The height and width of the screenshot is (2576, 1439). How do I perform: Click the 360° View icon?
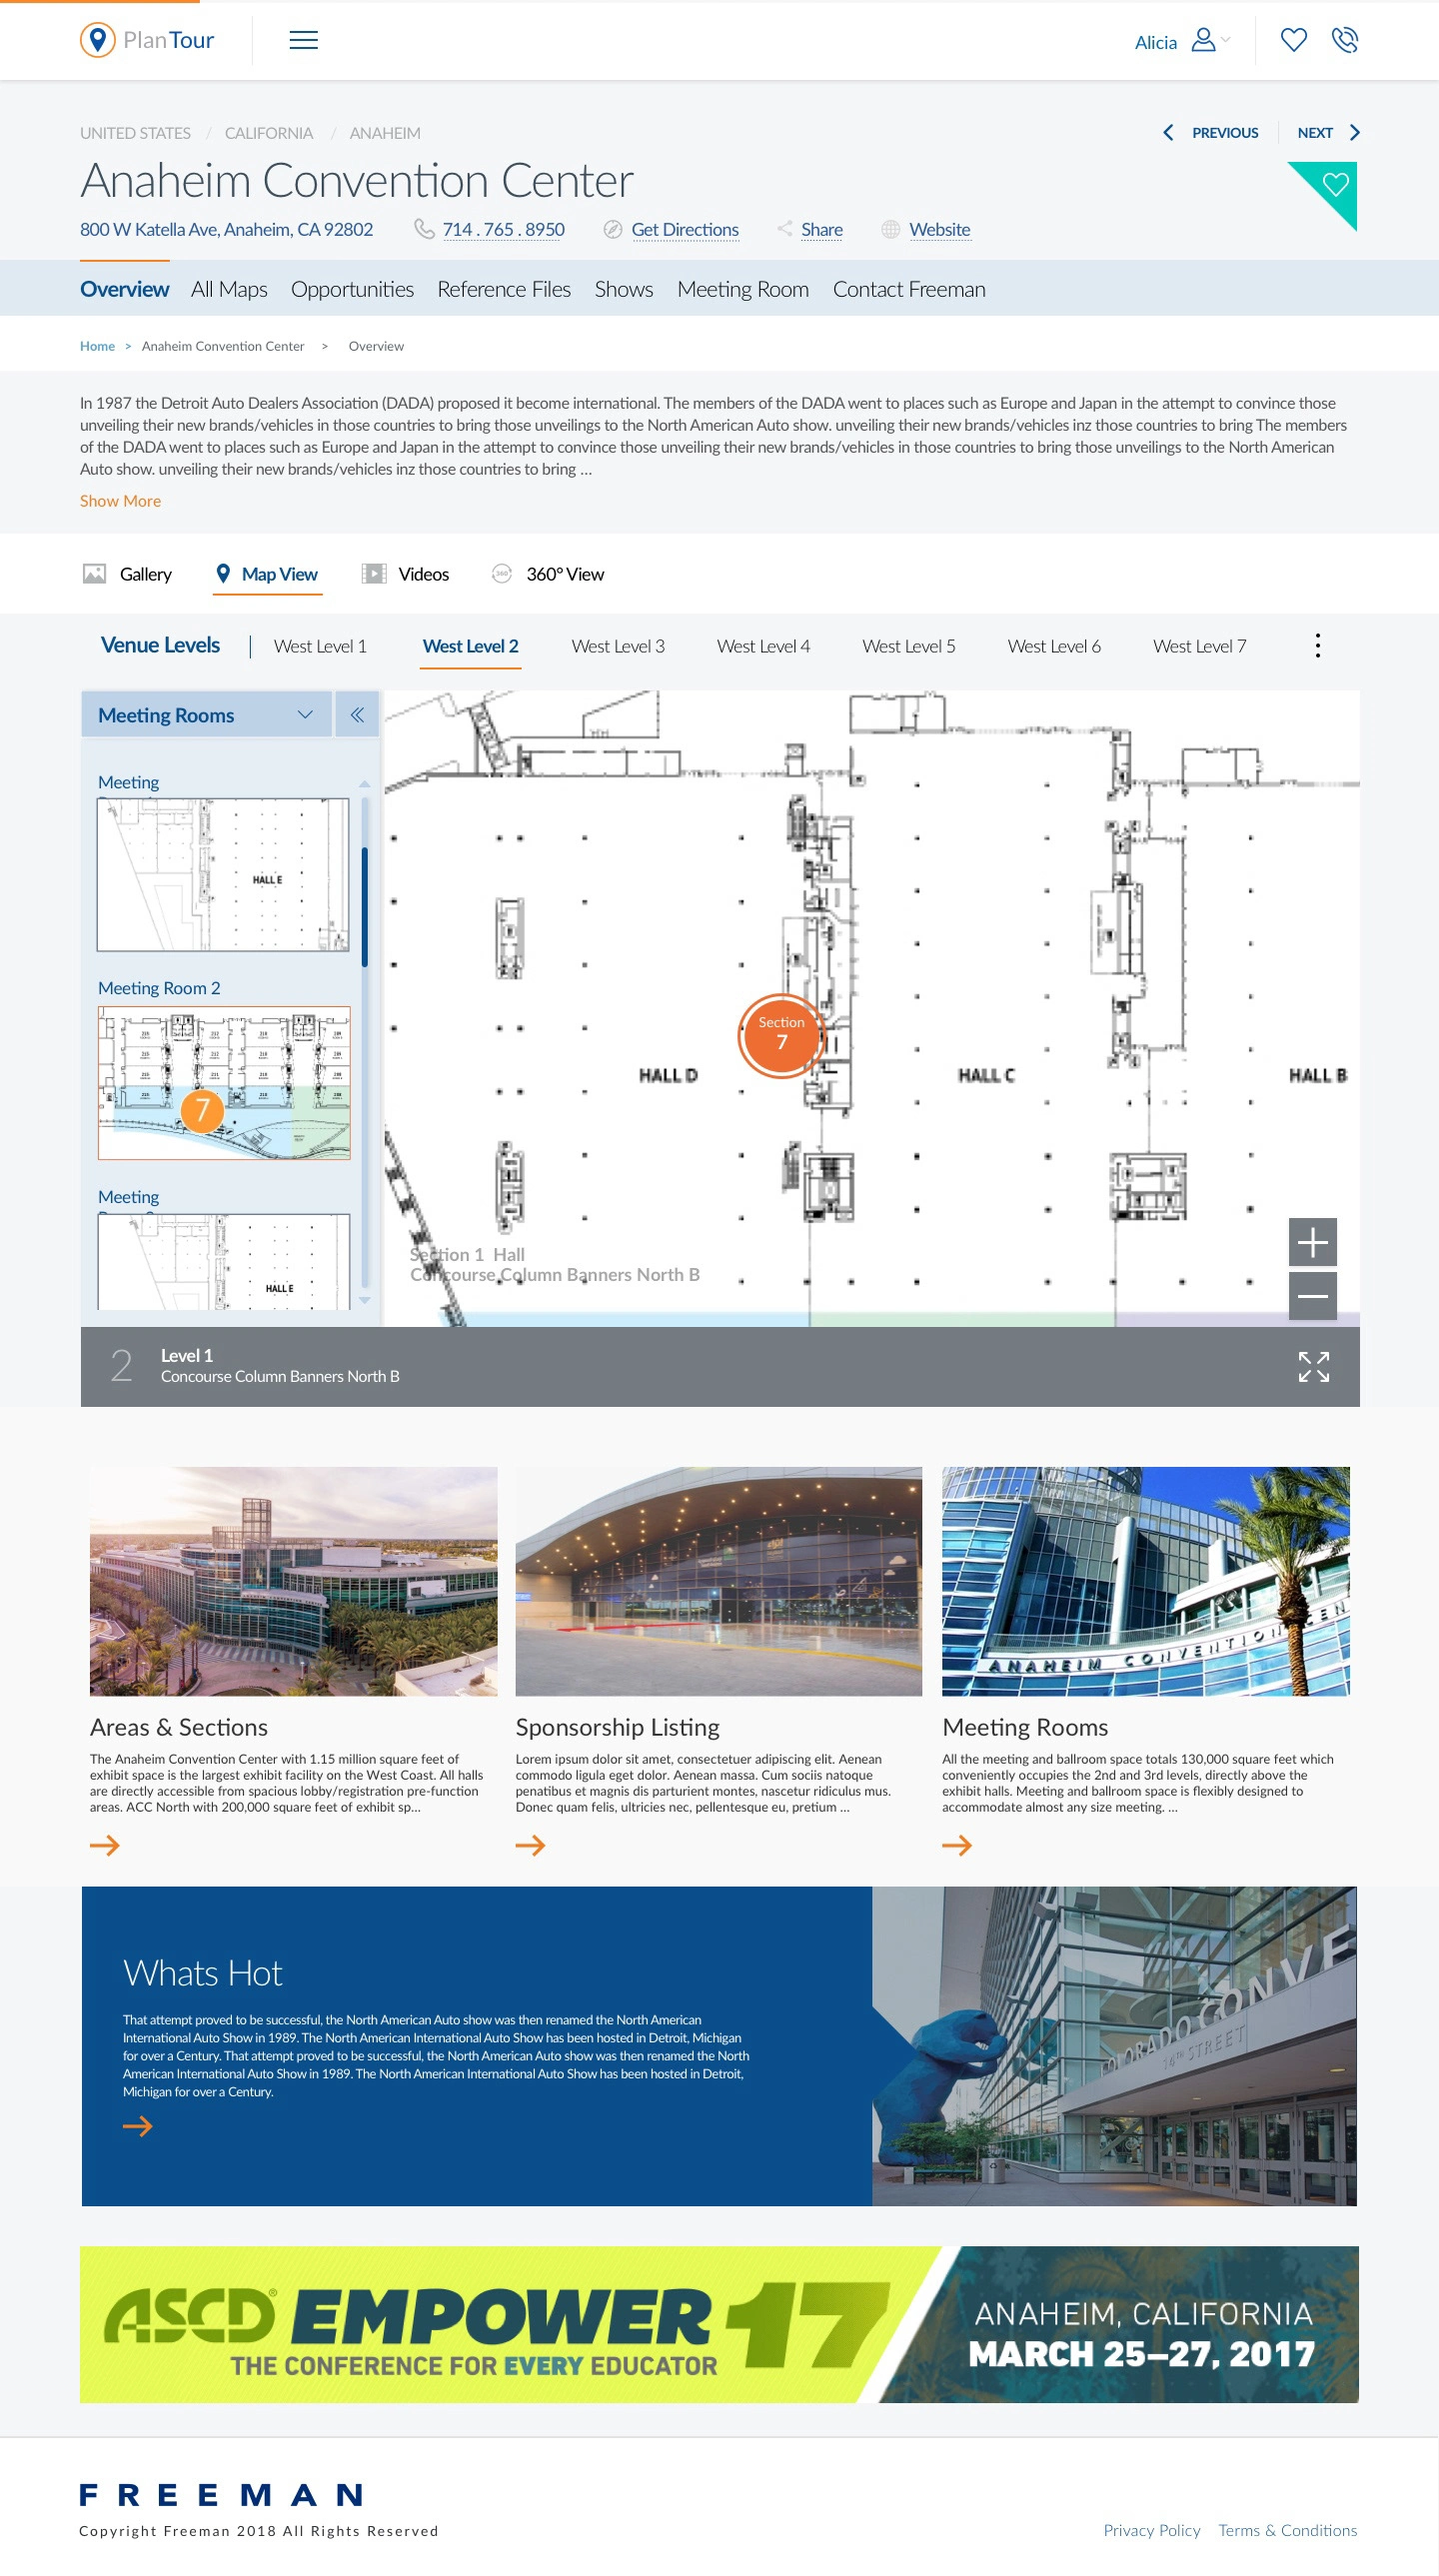(502, 573)
